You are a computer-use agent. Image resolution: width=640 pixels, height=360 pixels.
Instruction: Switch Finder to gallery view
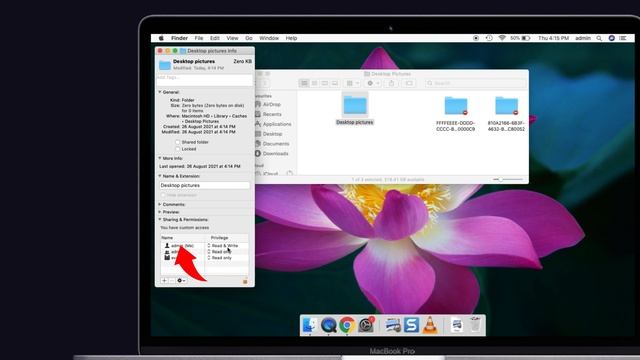(335, 83)
